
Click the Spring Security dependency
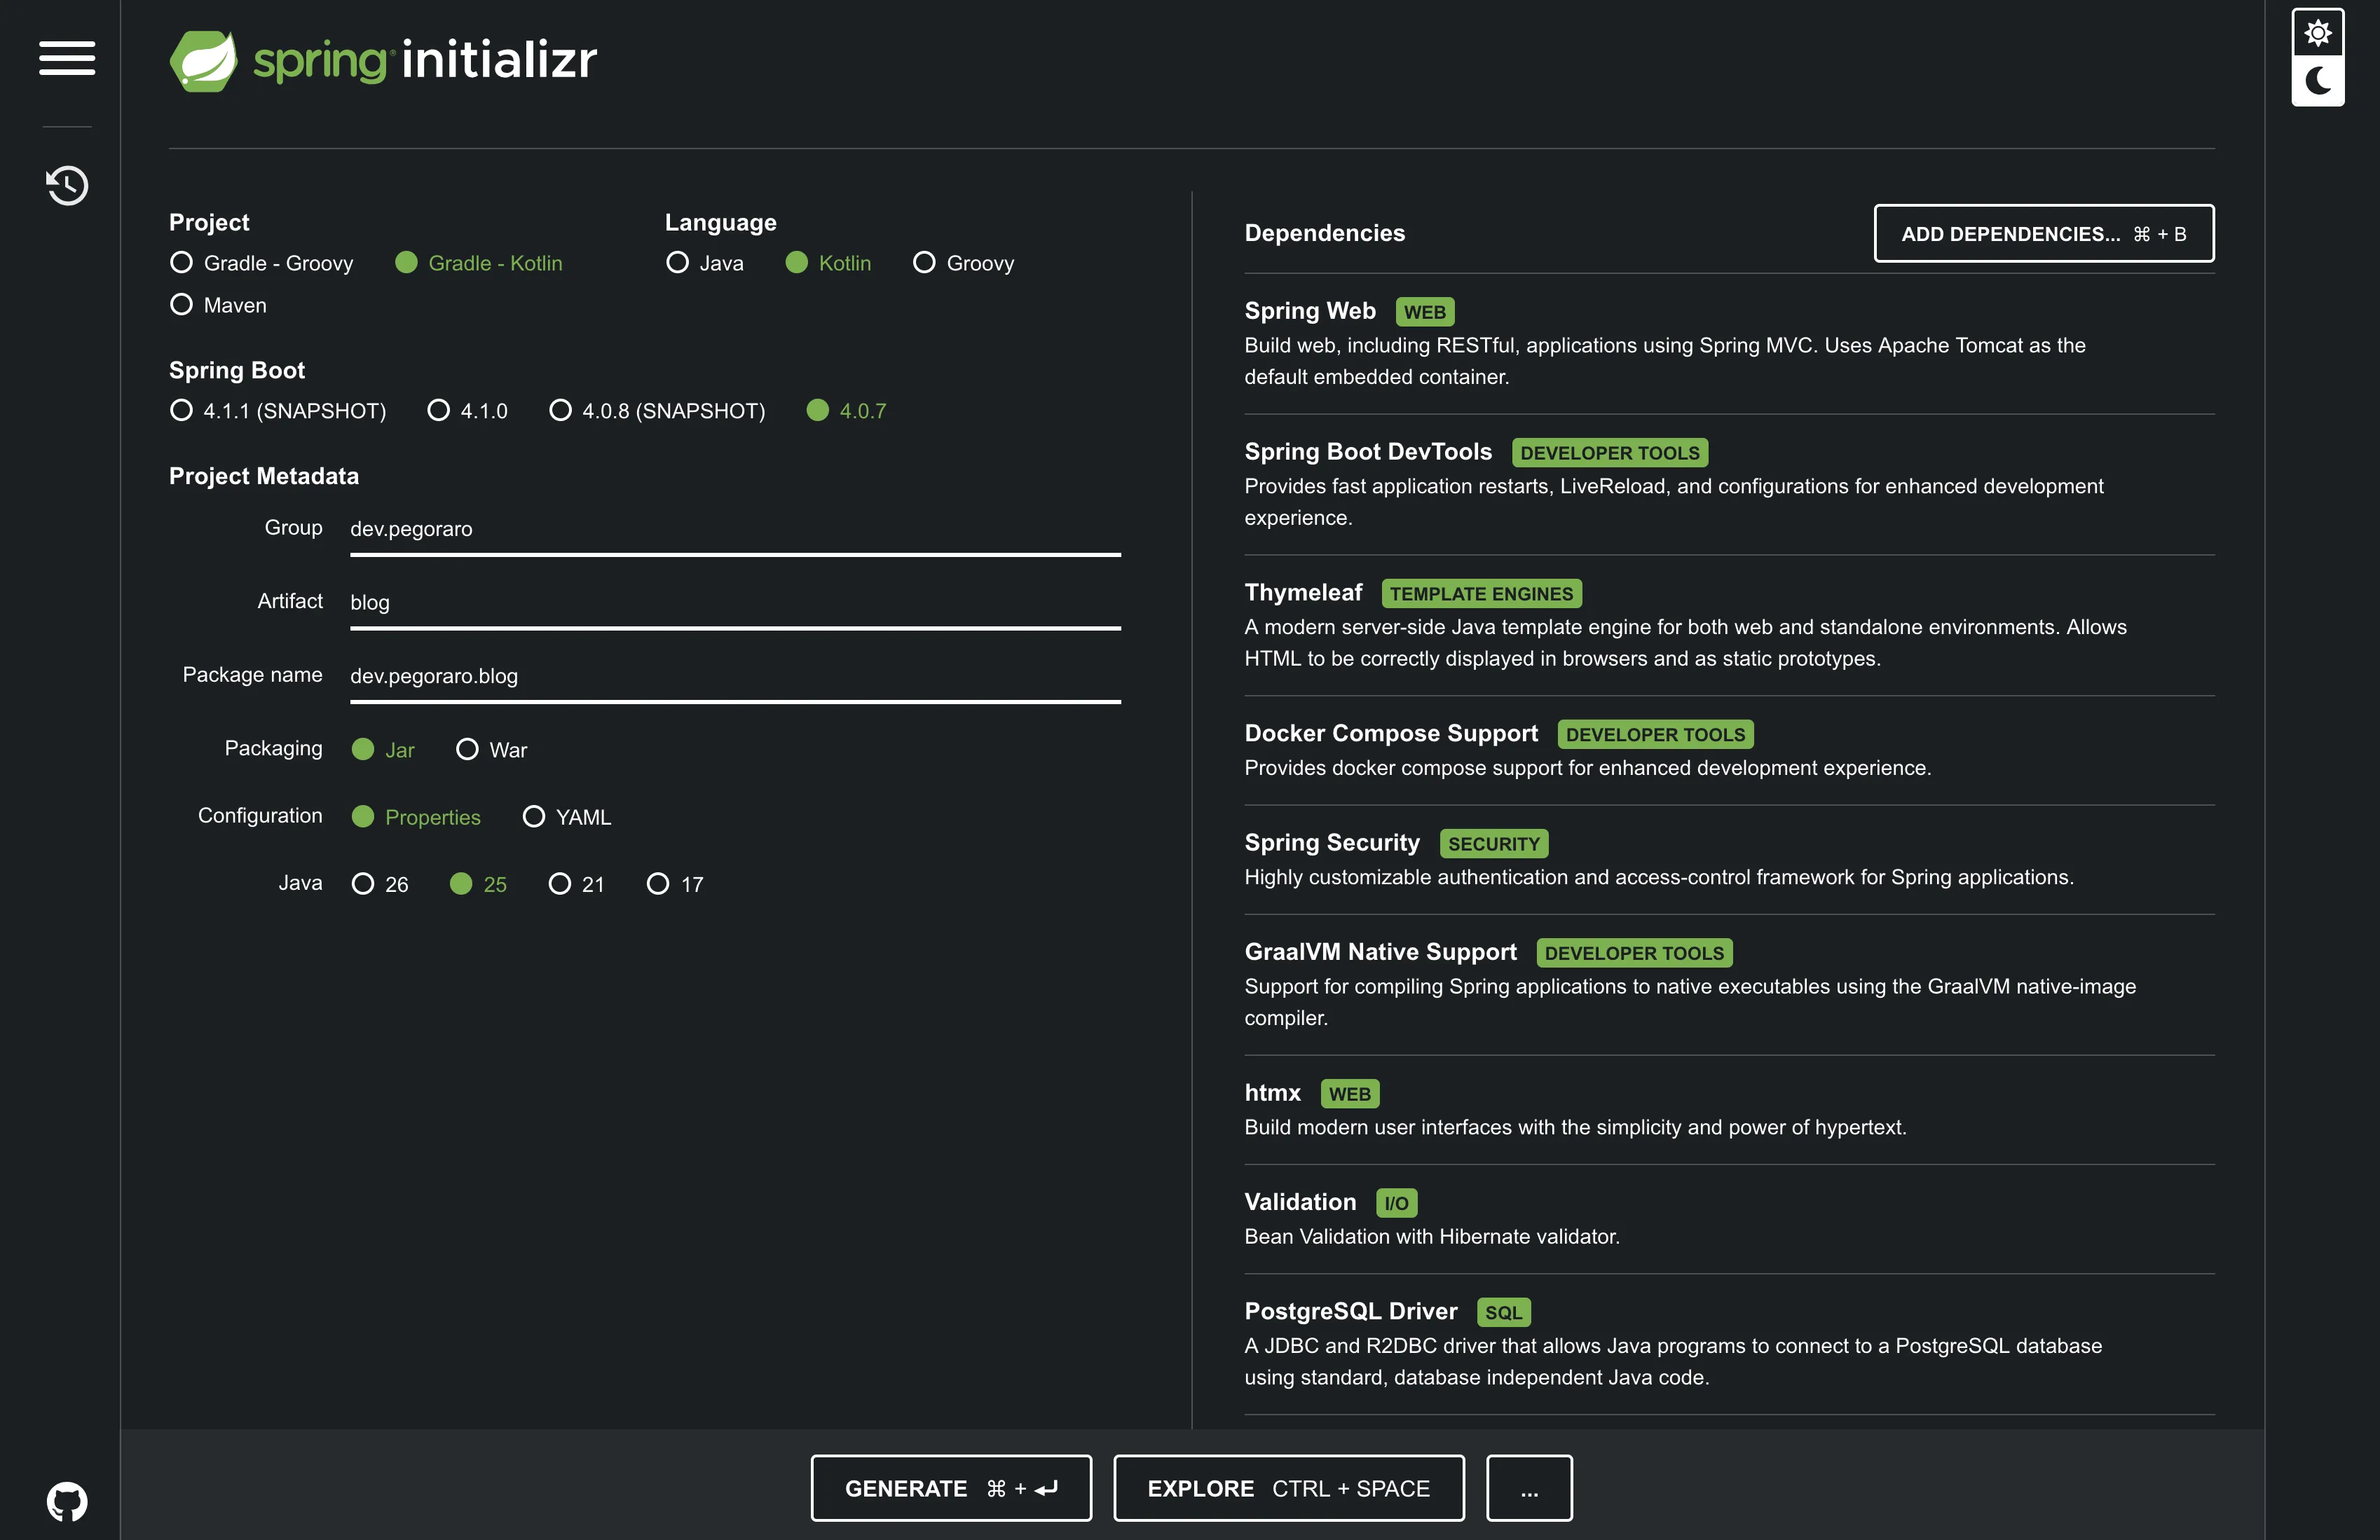coord(1729,859)
